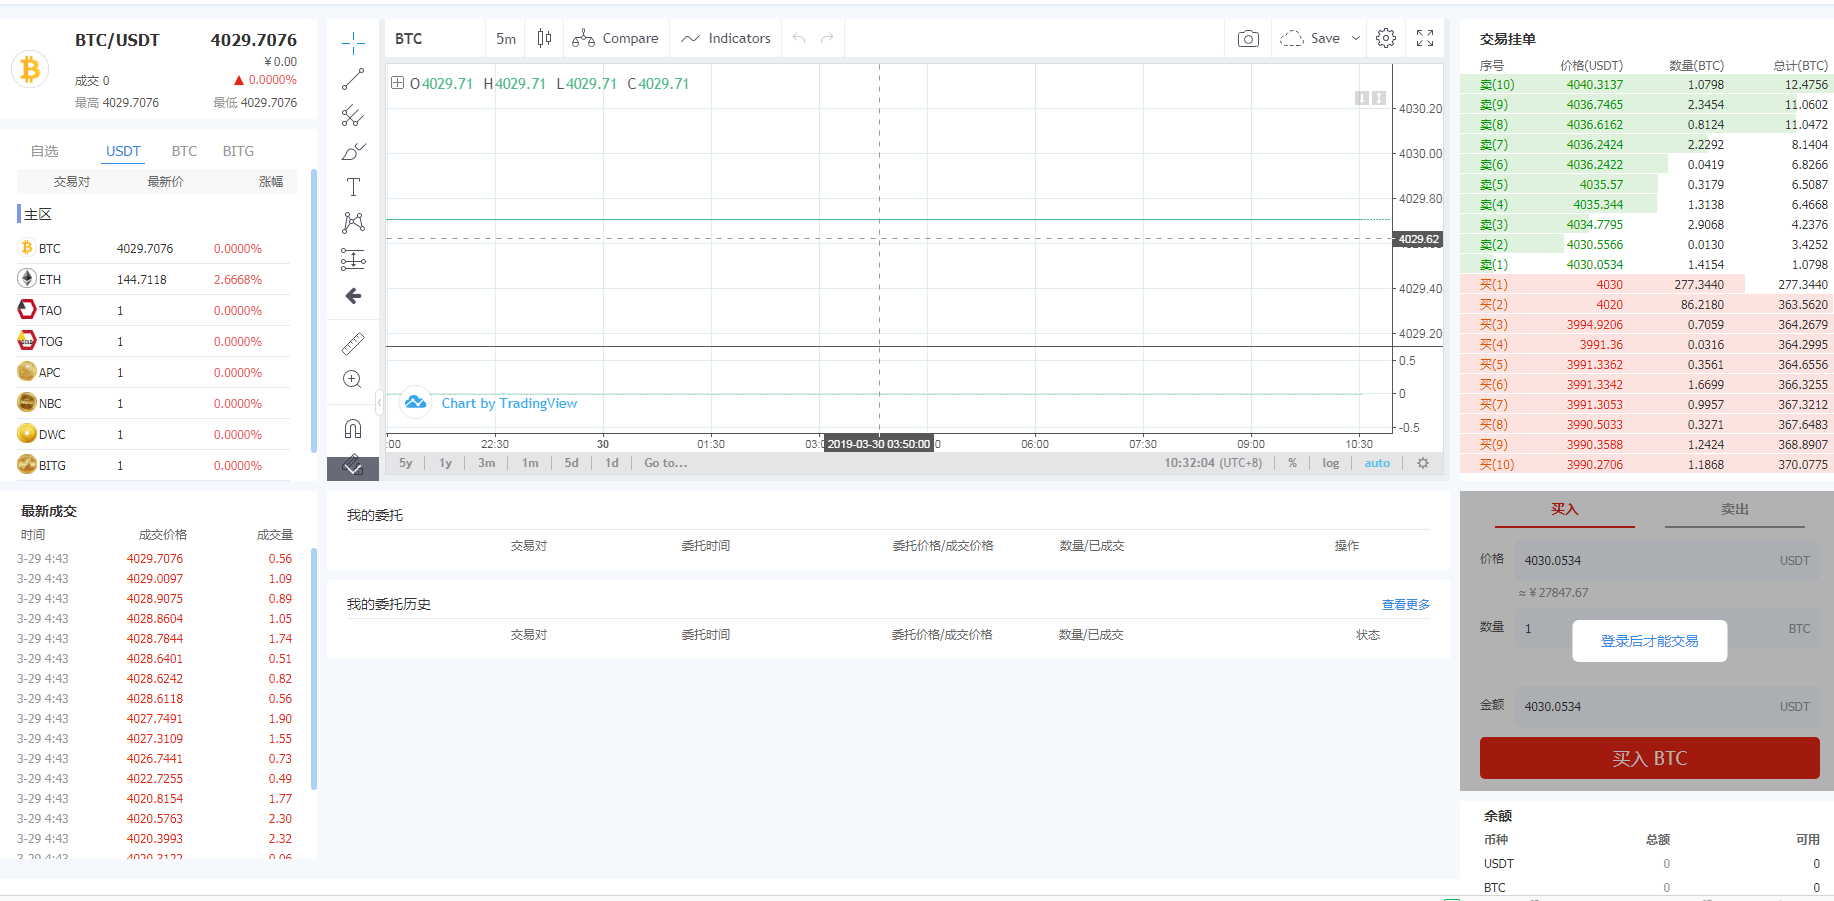1834x901 pixels.
Task: Open the 5m interval dropdown
Action: click(x=506, y=39)
